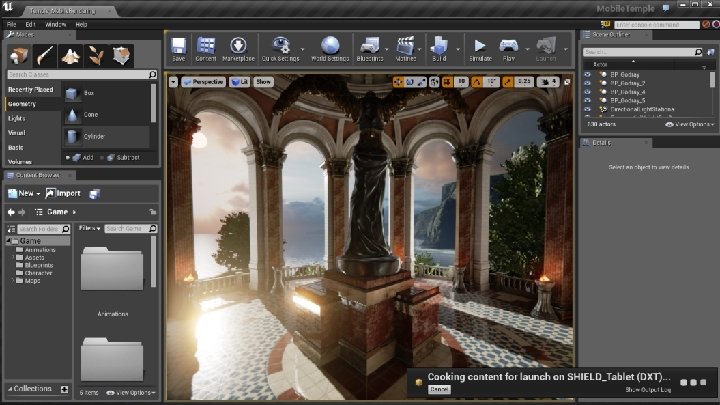
Task: Start Simulate mode
Action: coord(480,49)
